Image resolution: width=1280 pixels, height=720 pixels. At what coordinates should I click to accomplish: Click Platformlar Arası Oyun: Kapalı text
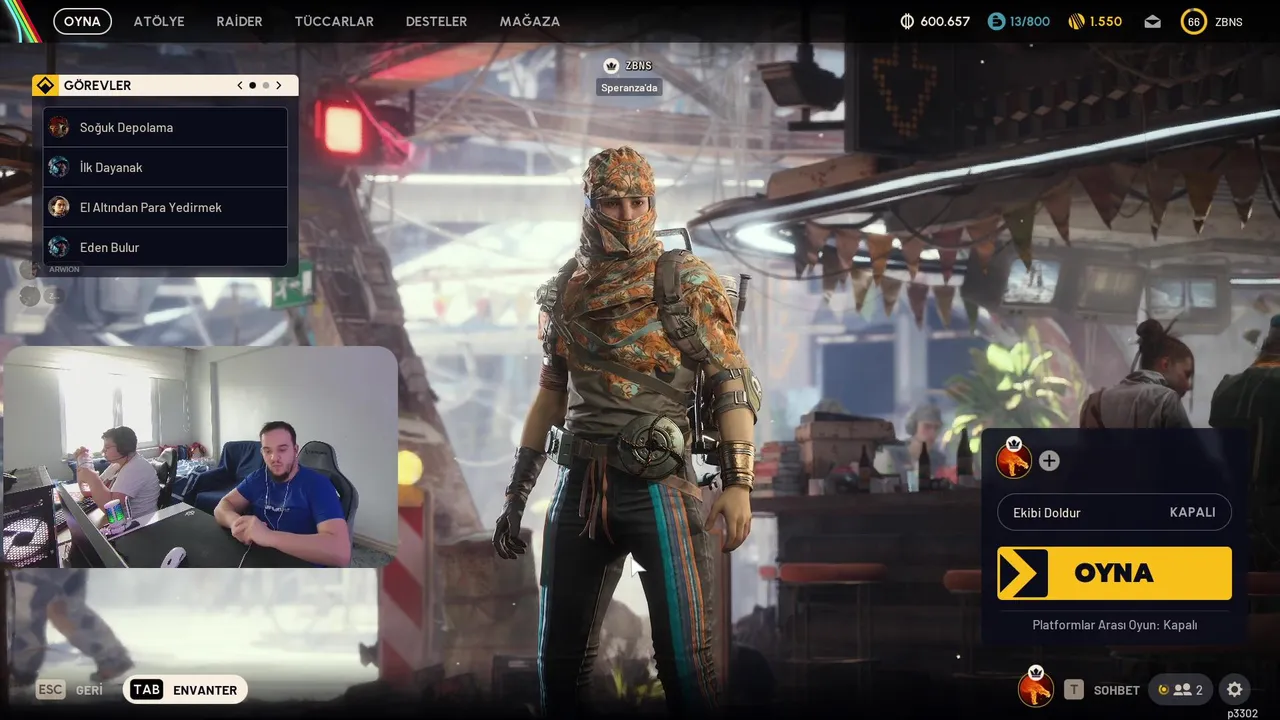[1115, 625]
